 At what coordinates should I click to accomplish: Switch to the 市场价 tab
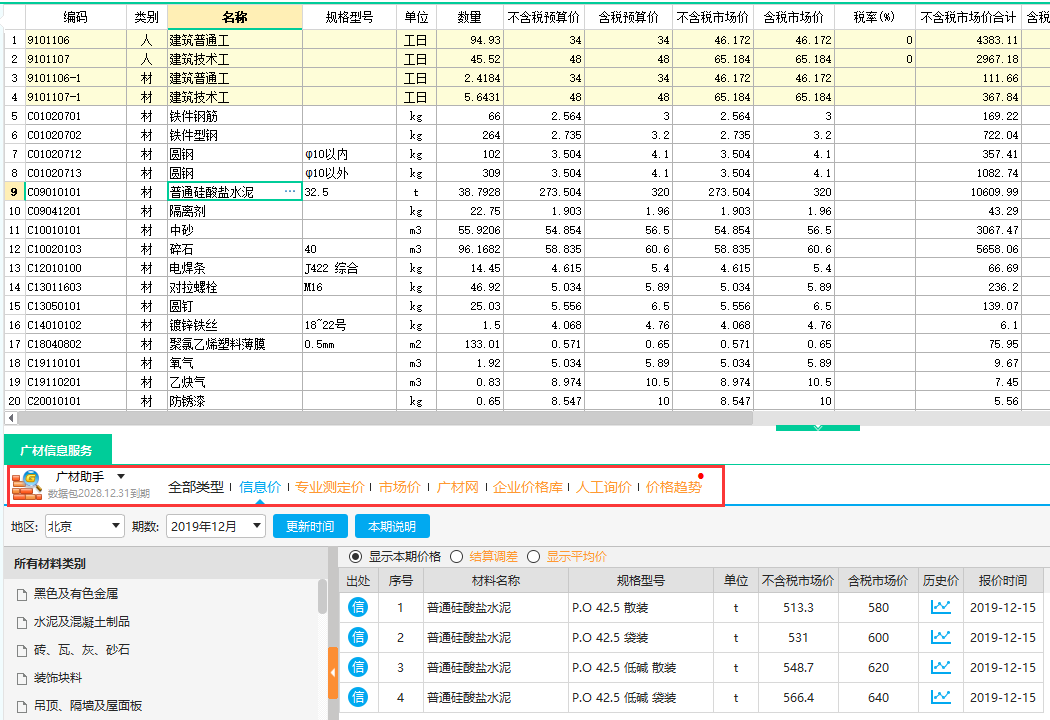[x=400, y=488]
